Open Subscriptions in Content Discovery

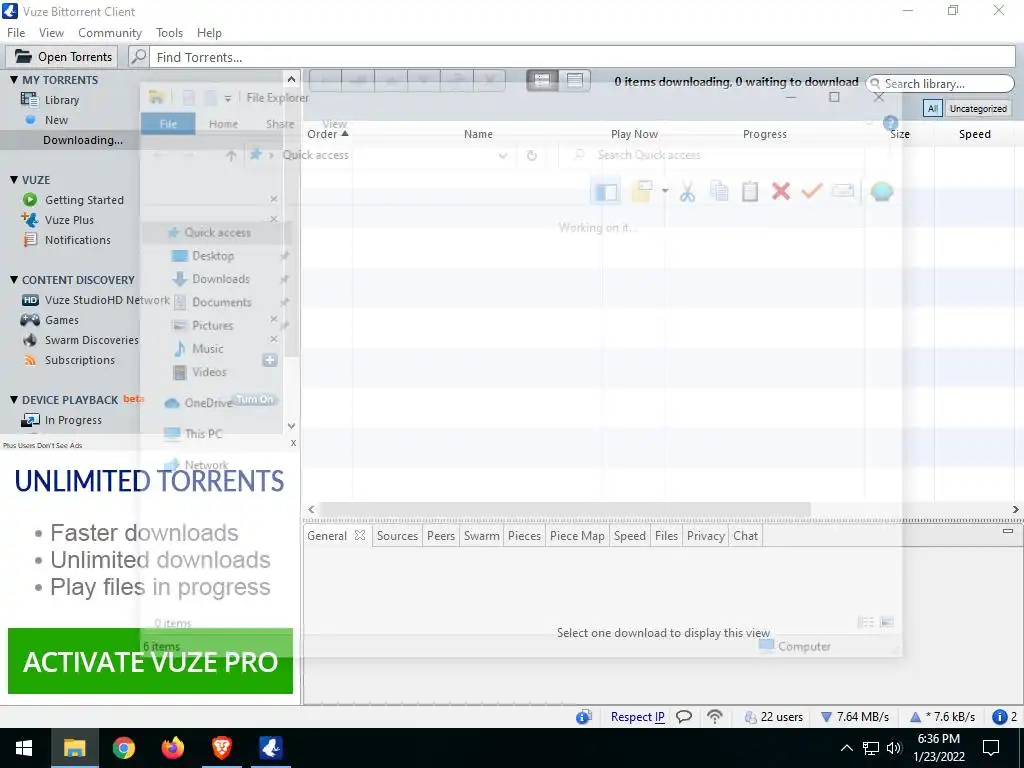pyautogui.click(x=80, y=360)
